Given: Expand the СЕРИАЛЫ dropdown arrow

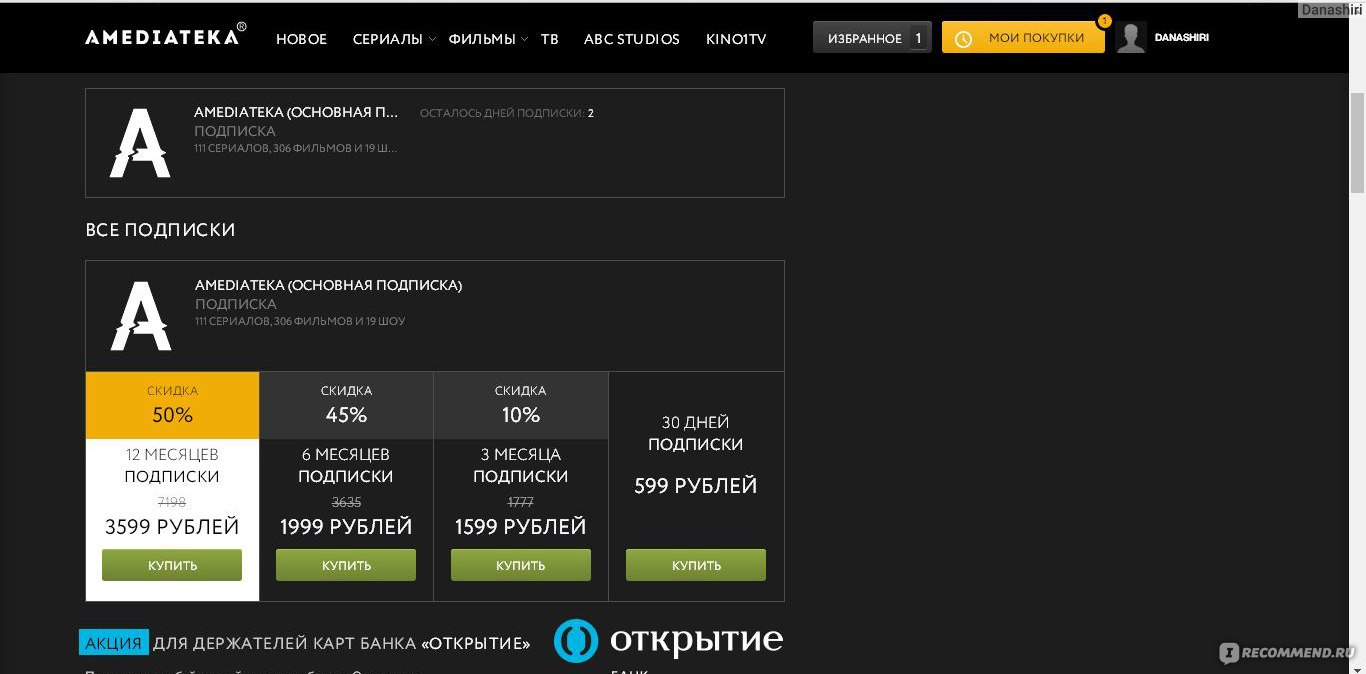Looking at the screenshot, I should [x=432, y=39].
